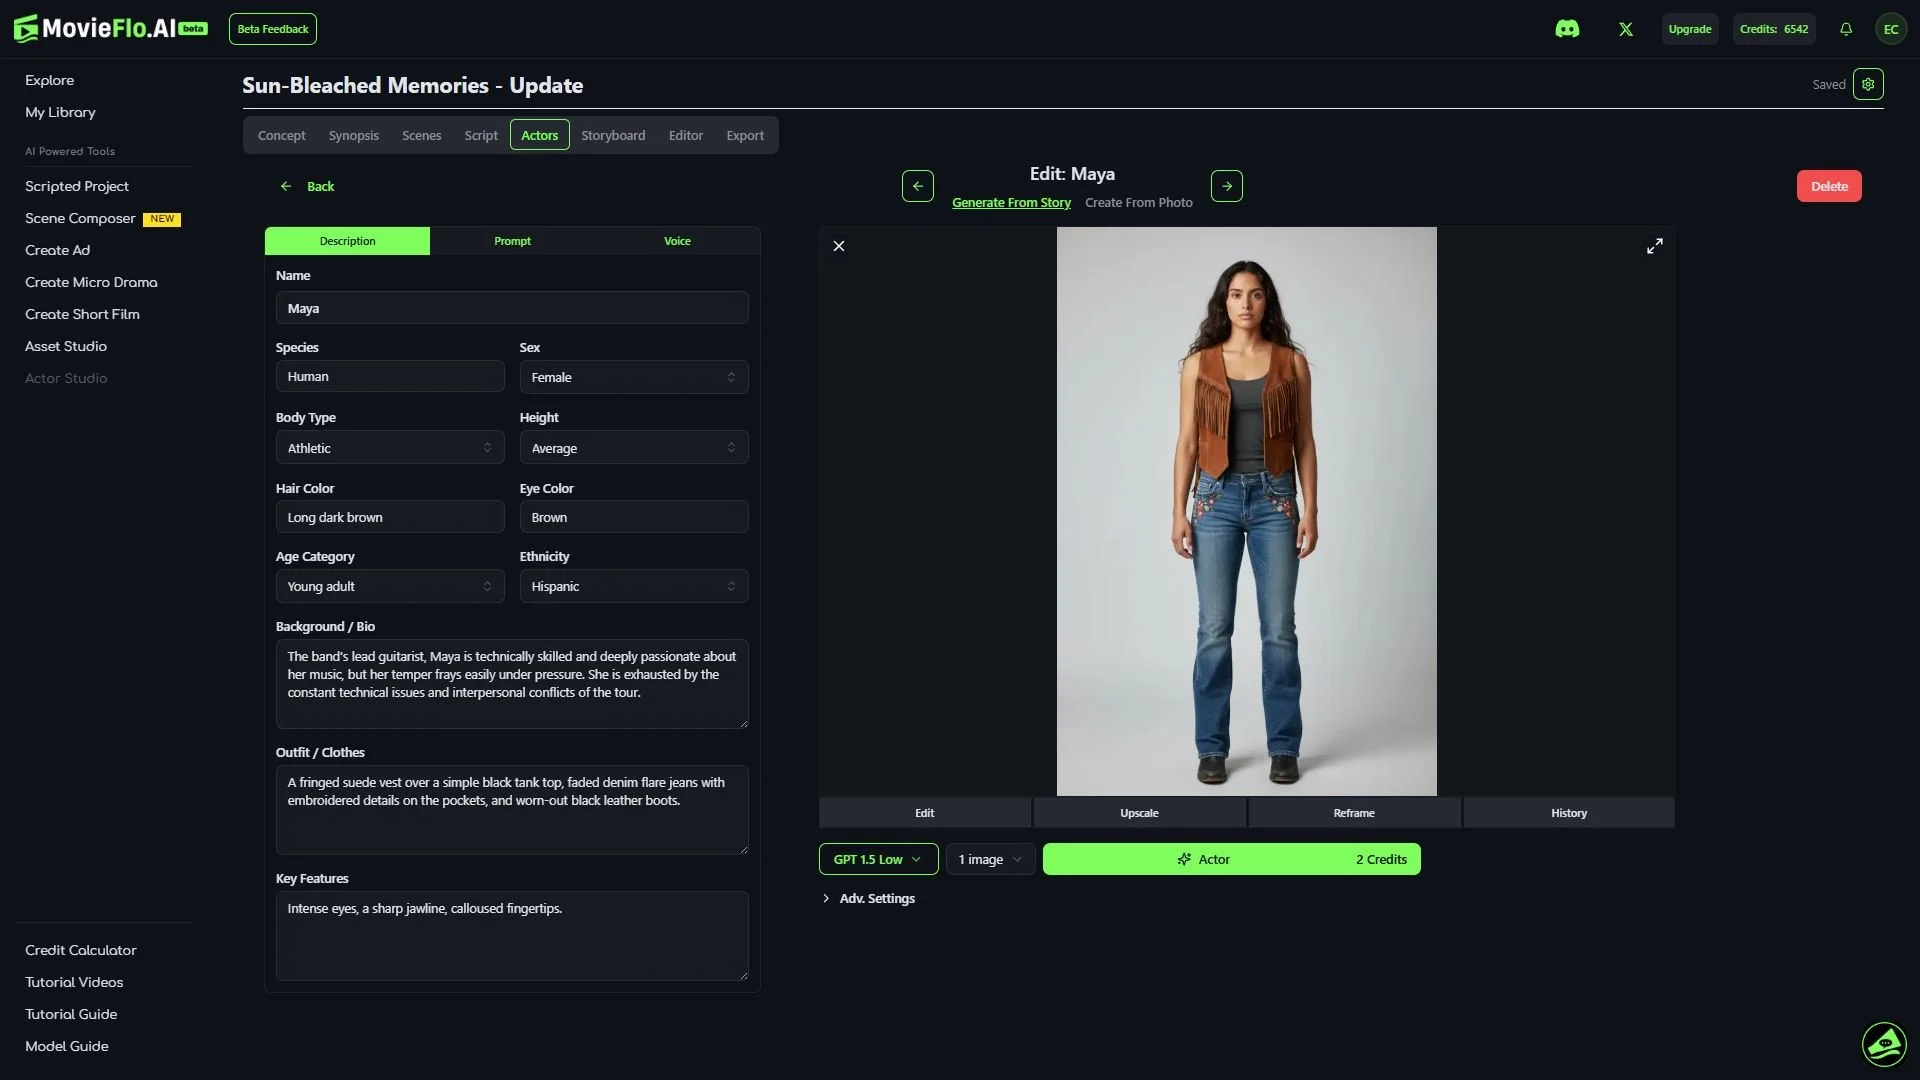Open notifications bell
This screenshot has height=1080, width=1920.
point(1846,29)
